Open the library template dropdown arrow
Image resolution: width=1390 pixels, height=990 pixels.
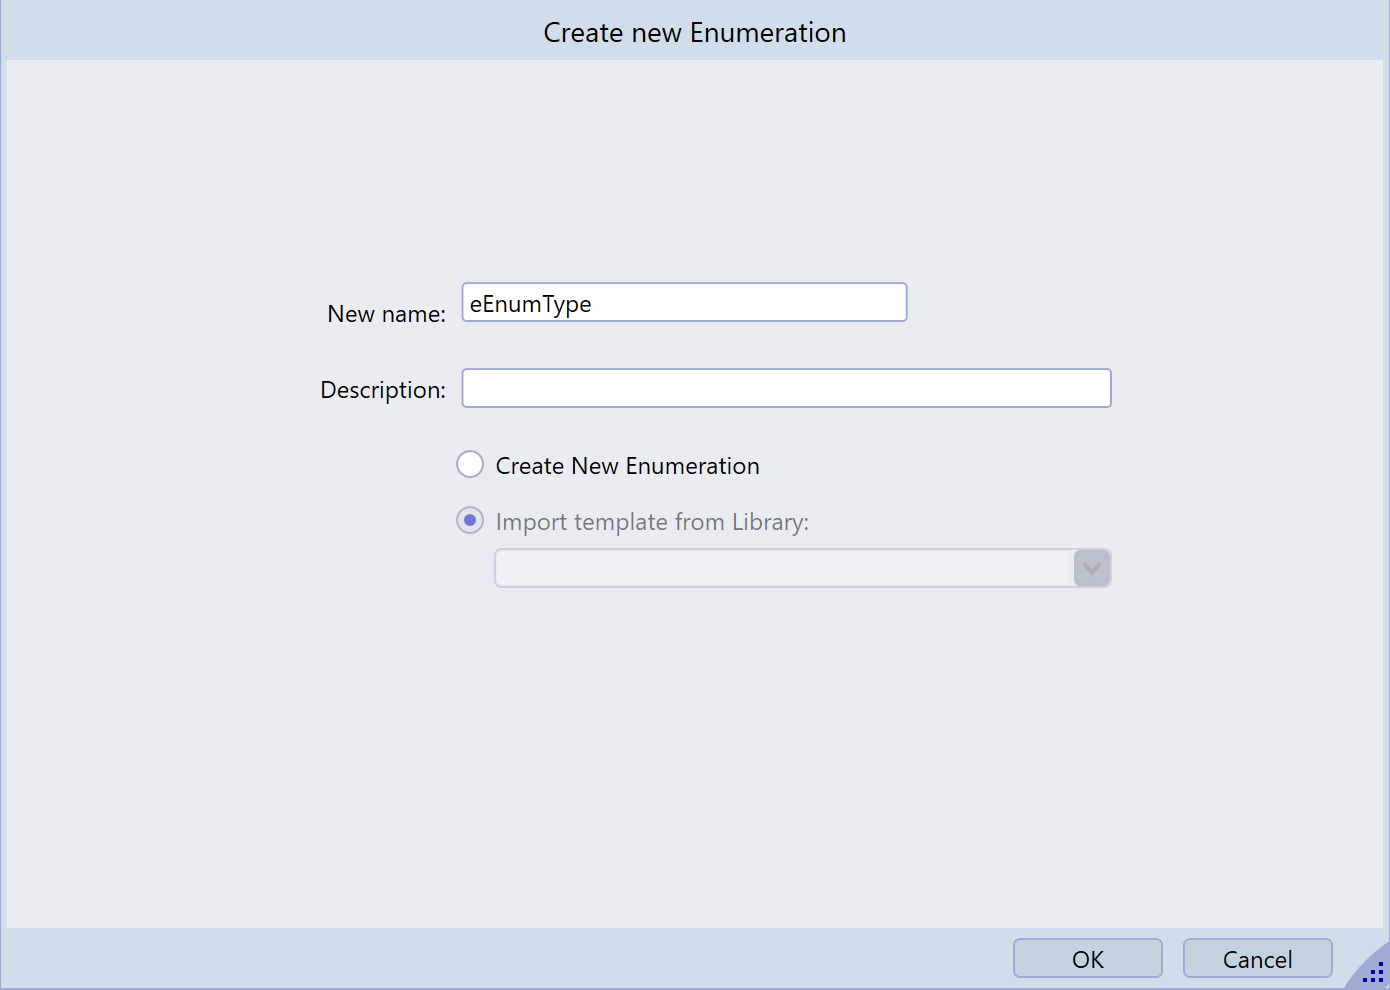(x=1092, y=568)
